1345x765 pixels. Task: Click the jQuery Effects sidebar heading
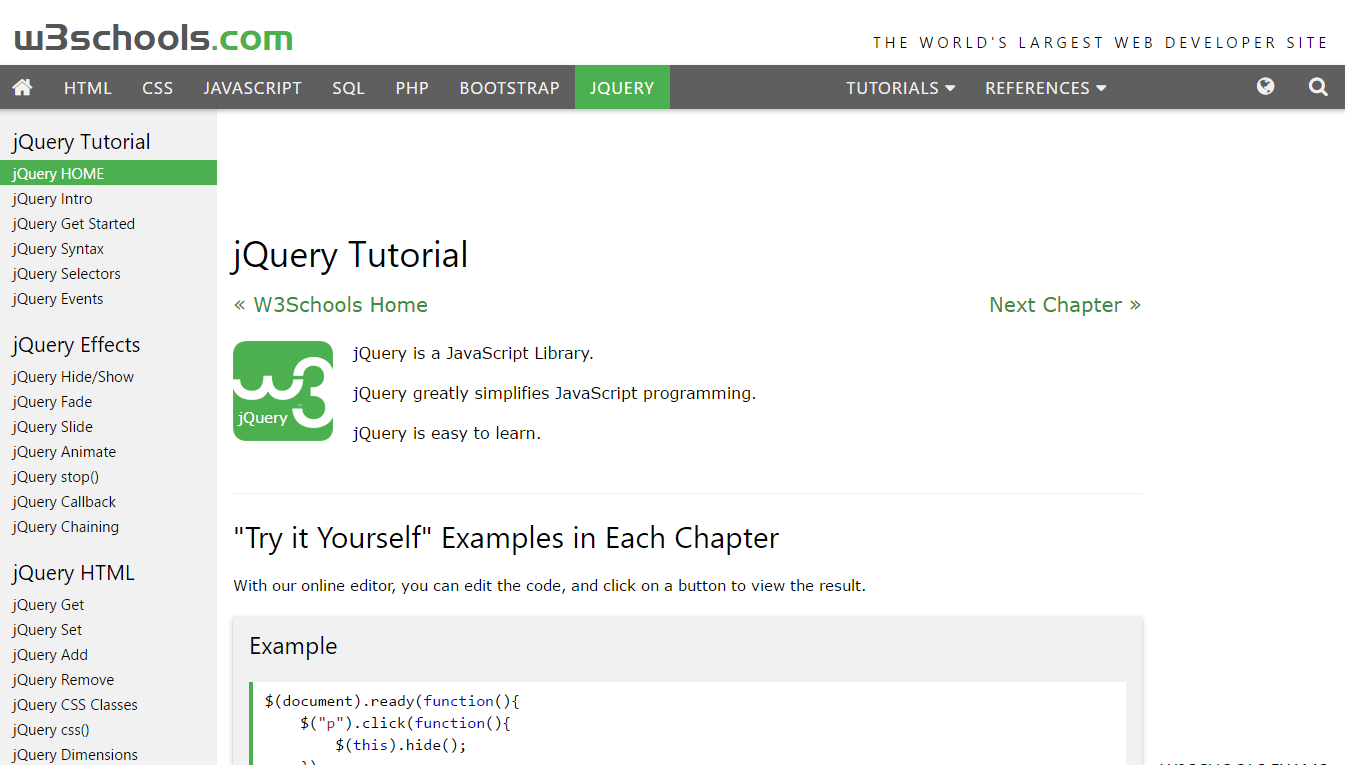coord(76,345)
